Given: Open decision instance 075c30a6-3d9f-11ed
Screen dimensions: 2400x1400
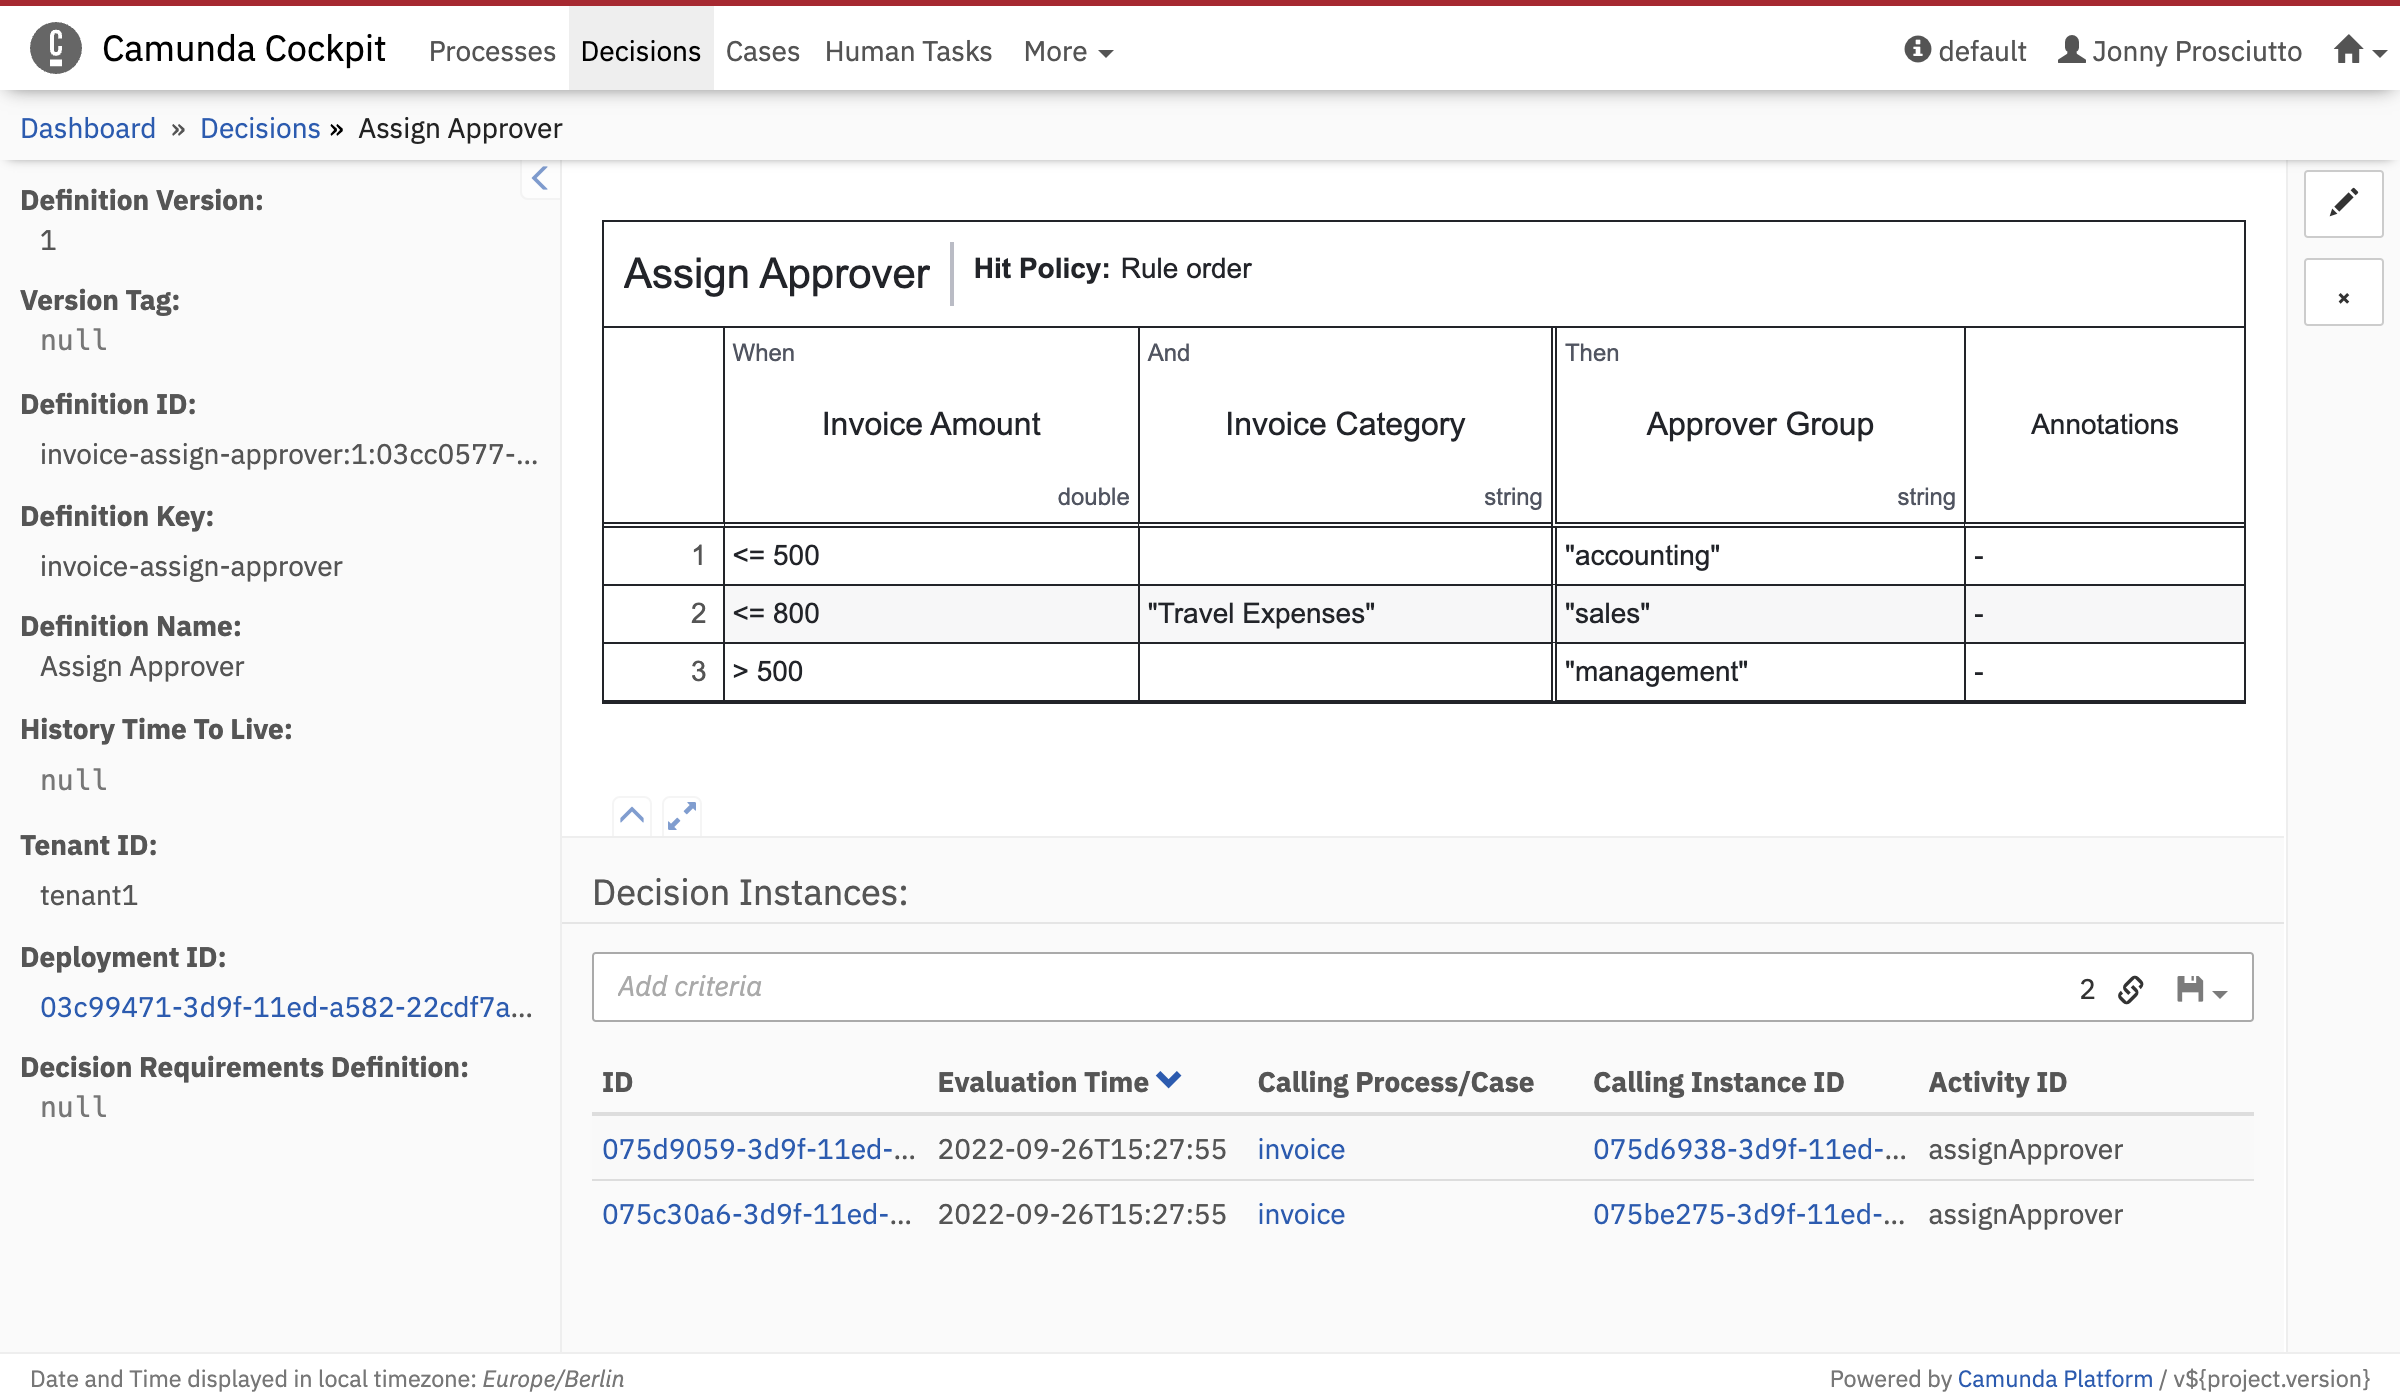Looking at the screenshot, I should (757, 1214).
